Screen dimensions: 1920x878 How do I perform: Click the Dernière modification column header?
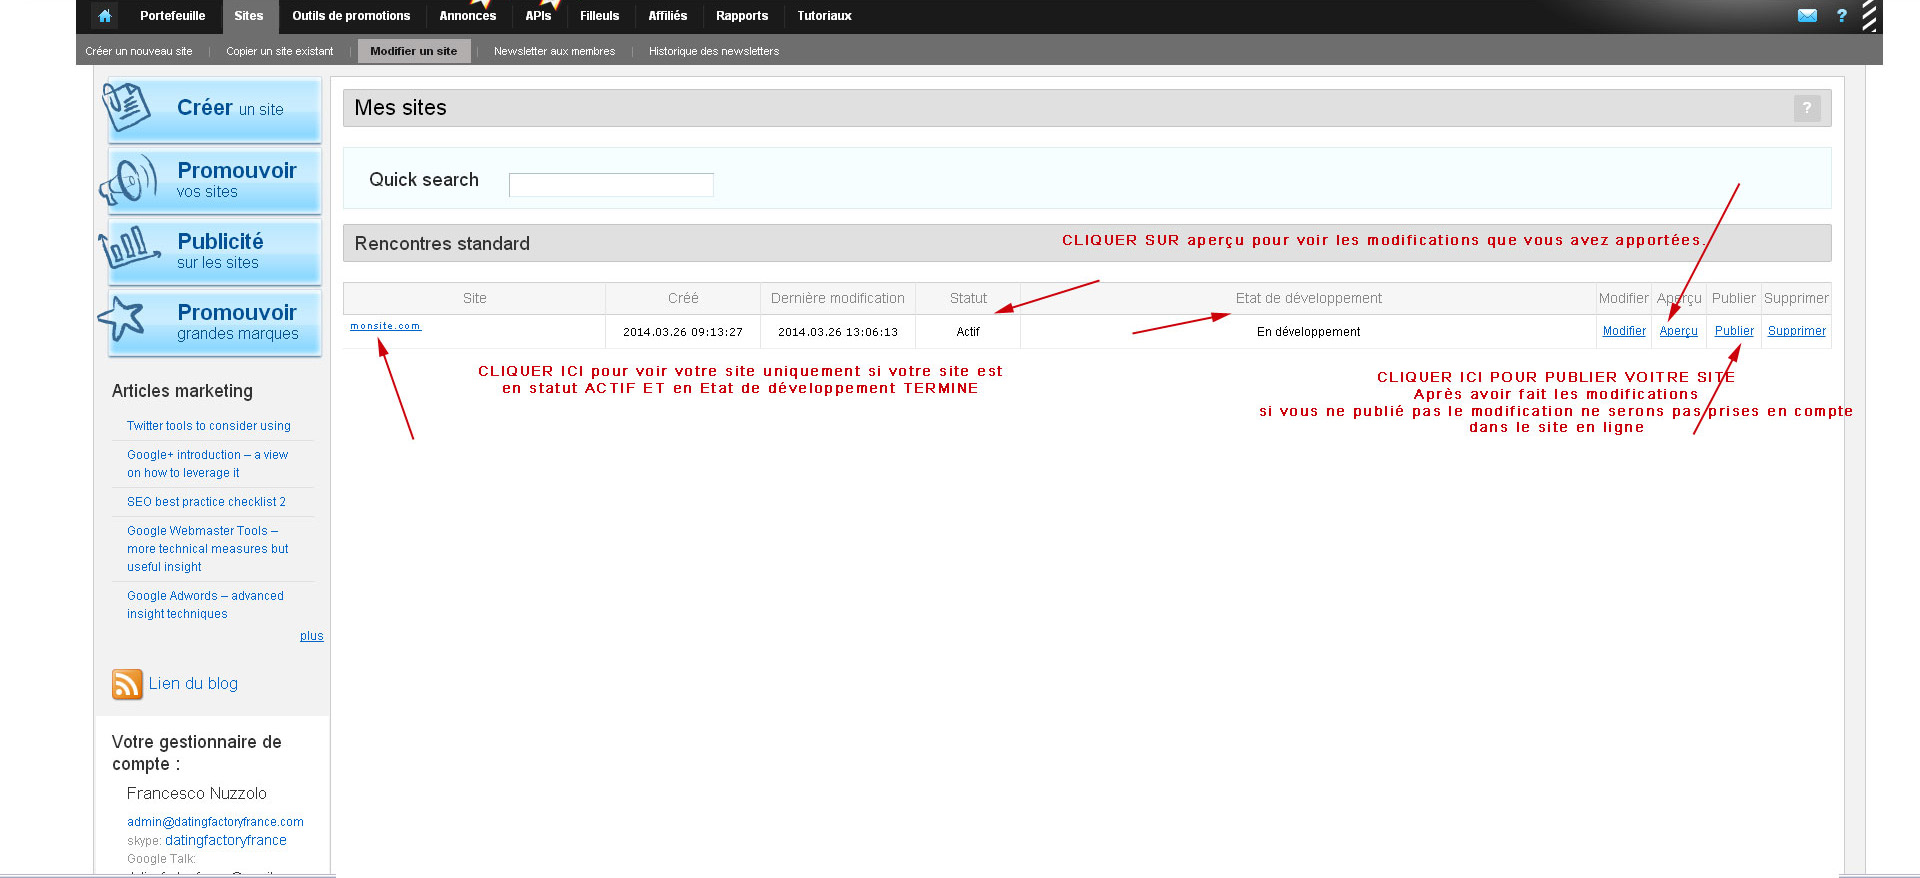coord(838,298)
